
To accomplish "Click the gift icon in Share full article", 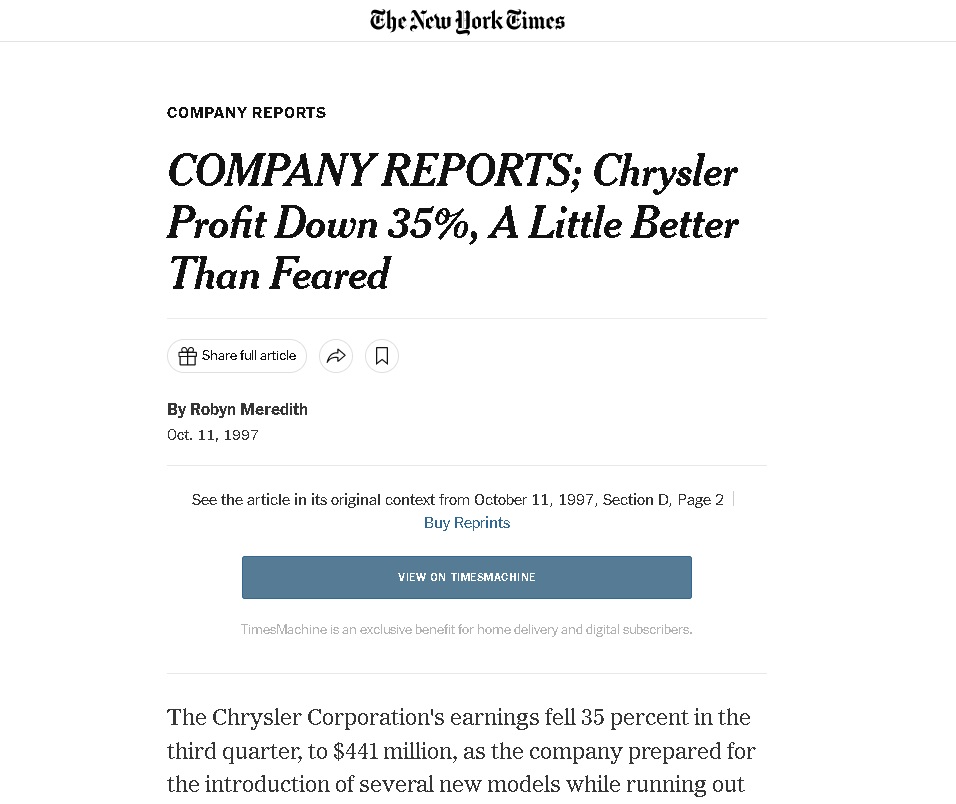I will 187,356.
